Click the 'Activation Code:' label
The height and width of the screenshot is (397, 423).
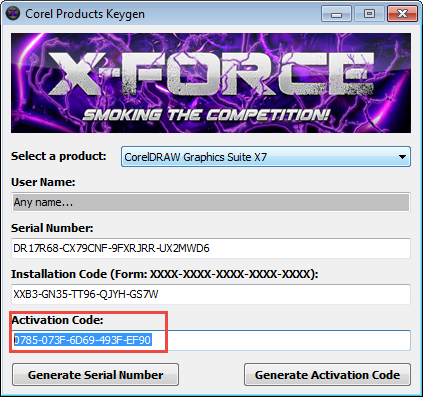[57, 320]
